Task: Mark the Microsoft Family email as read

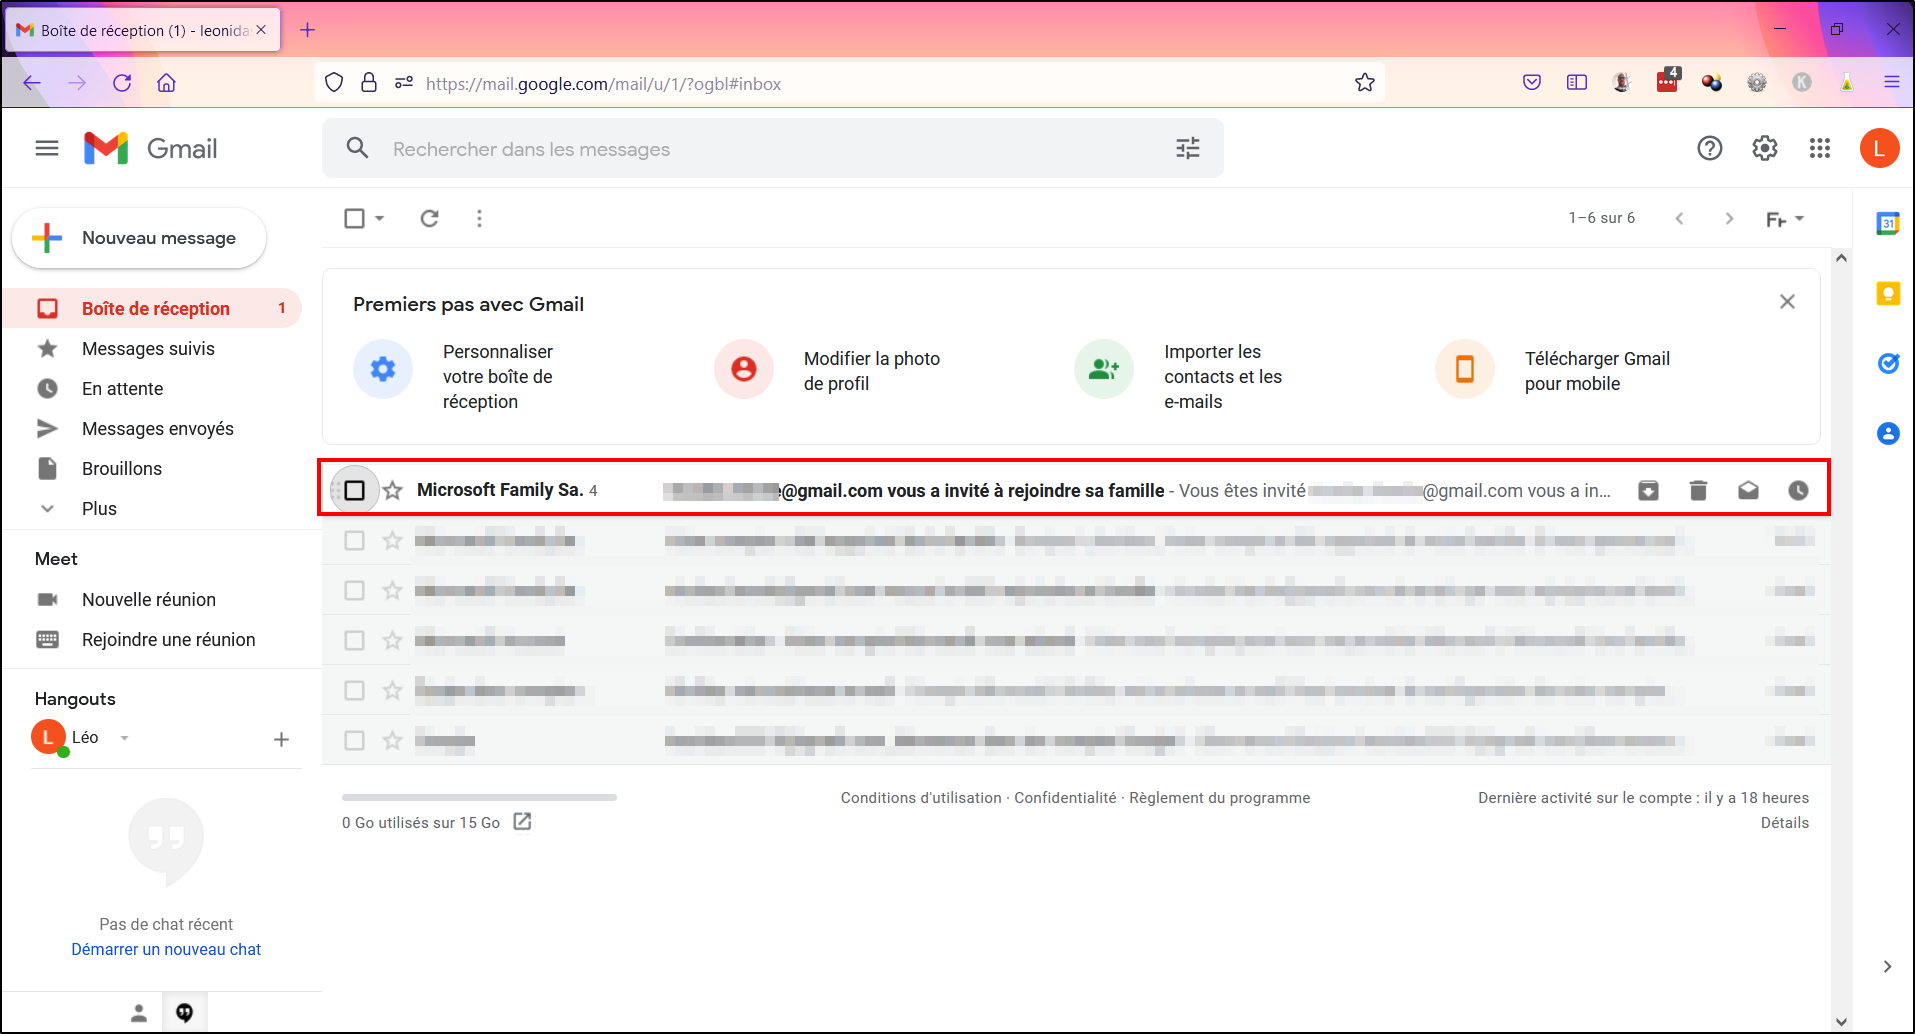Action: [1748, 490]
